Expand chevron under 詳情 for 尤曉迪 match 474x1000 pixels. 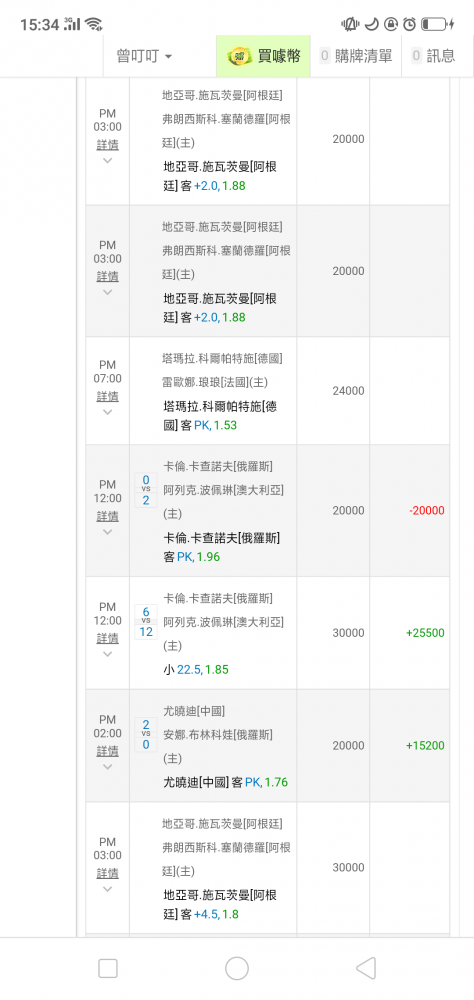pyautogui.click(x=107, y=767)
